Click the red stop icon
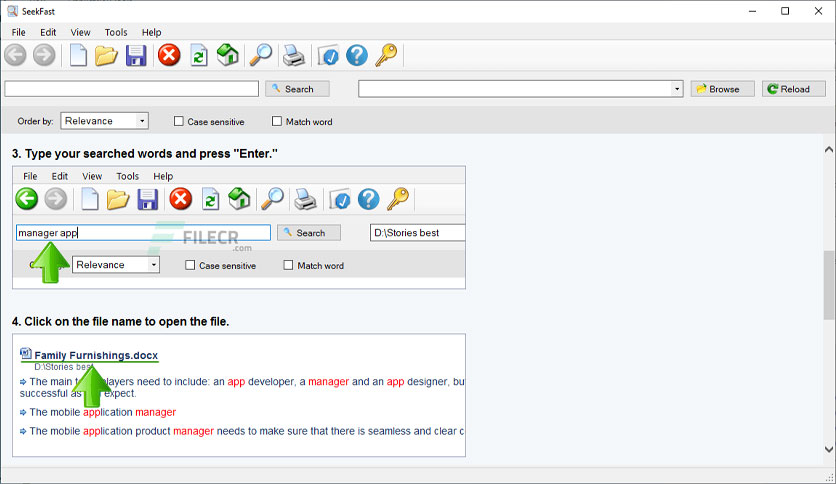The width and height of the screenshot is (836, 484). click(x=169, y=55)
